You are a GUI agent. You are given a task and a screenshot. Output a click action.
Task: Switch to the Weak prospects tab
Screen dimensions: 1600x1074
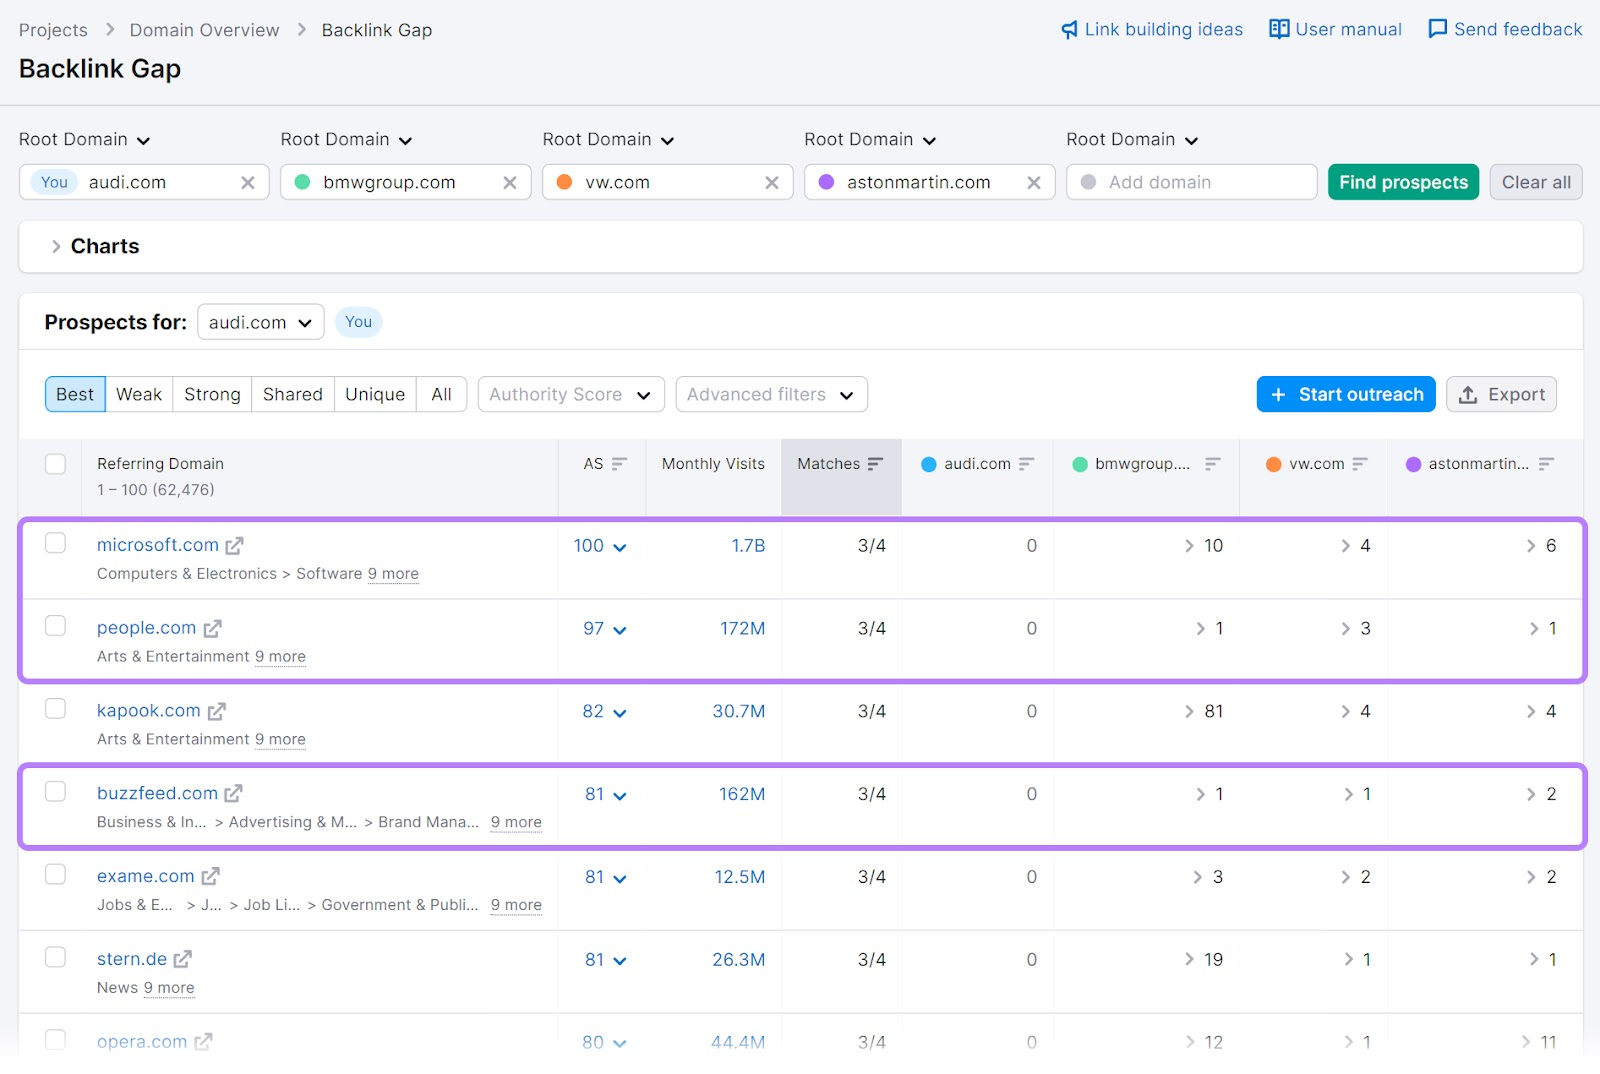[139, 394]
